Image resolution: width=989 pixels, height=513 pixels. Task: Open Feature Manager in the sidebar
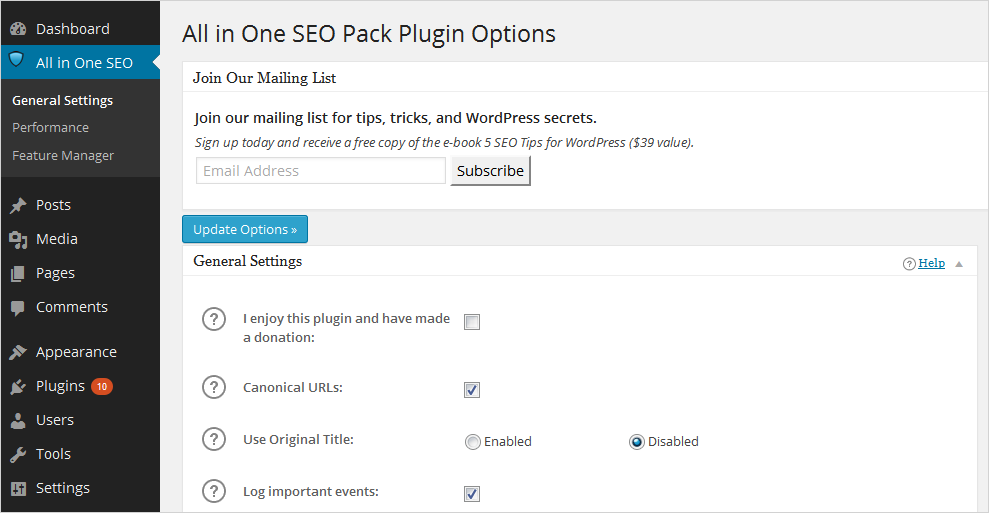(x=63, y=155)
